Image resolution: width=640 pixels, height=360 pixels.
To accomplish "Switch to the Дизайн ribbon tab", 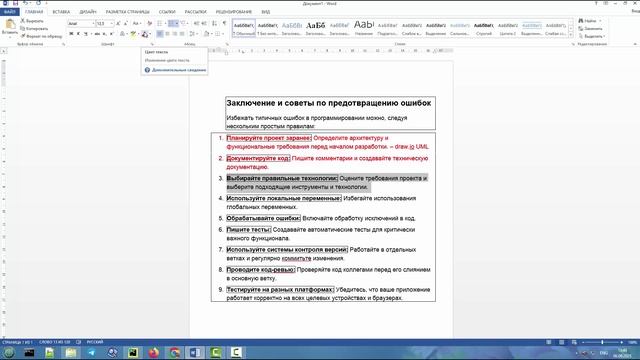I will click(88, 12).
